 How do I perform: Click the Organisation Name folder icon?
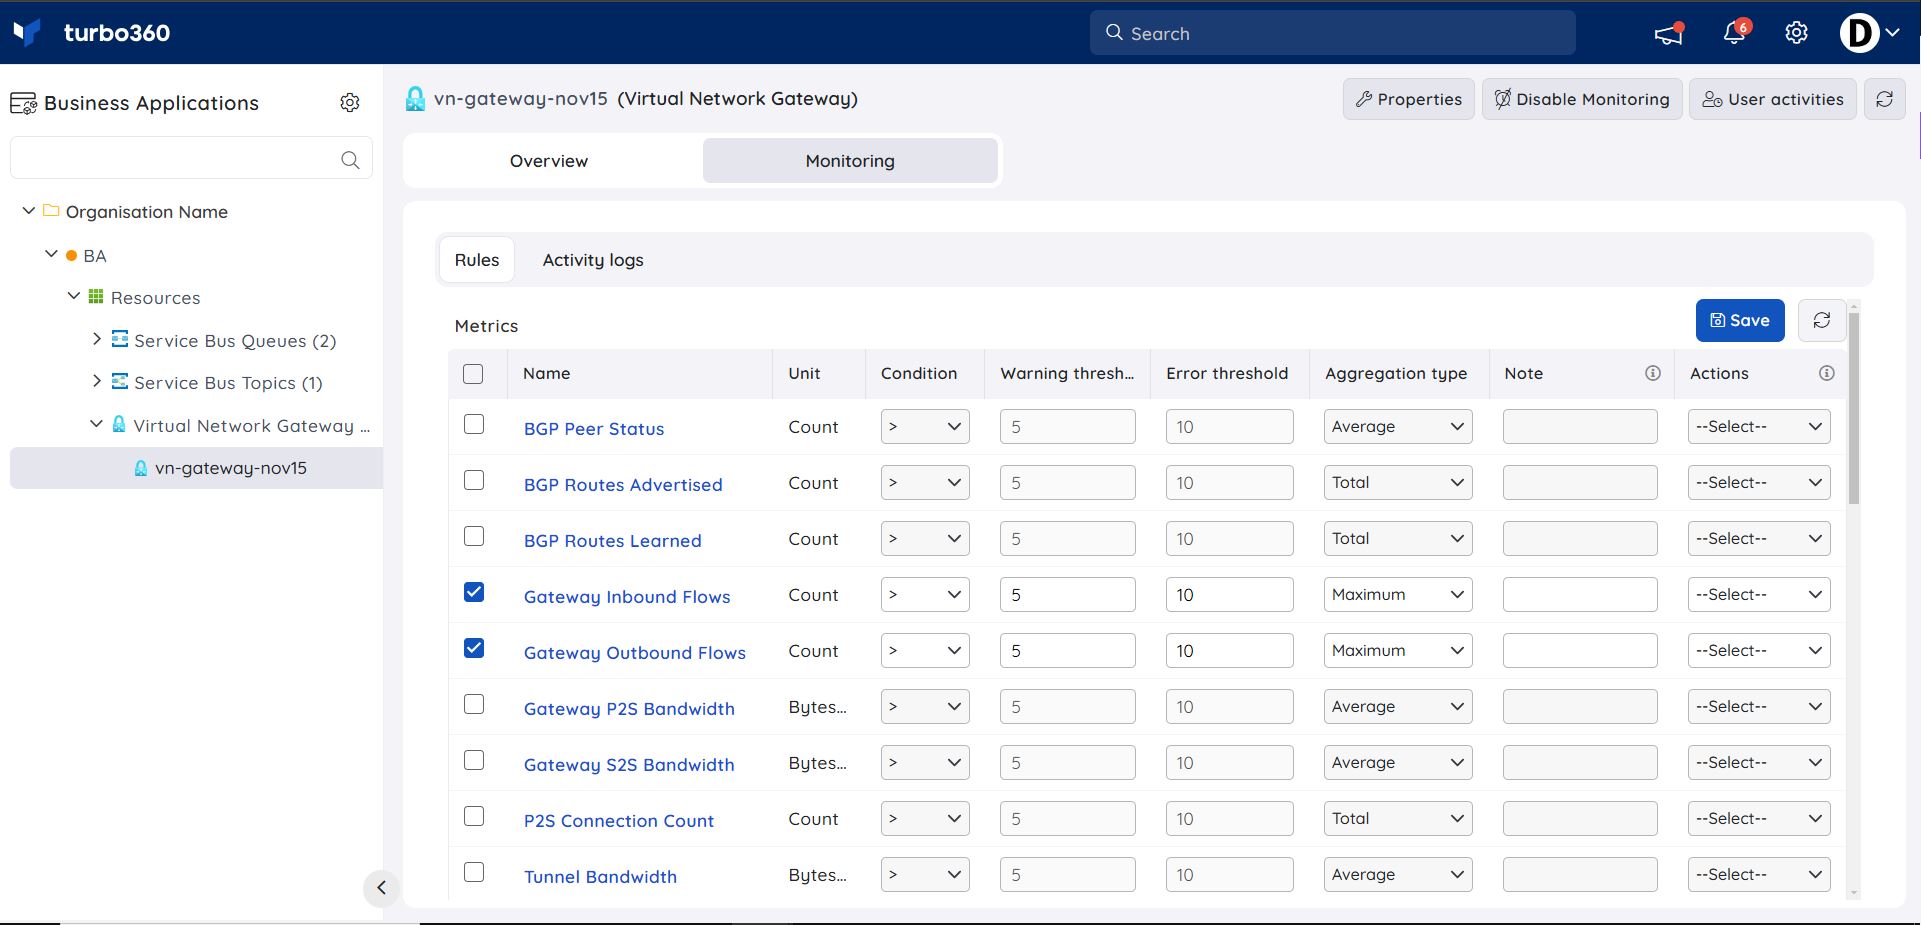coord(51,210)
